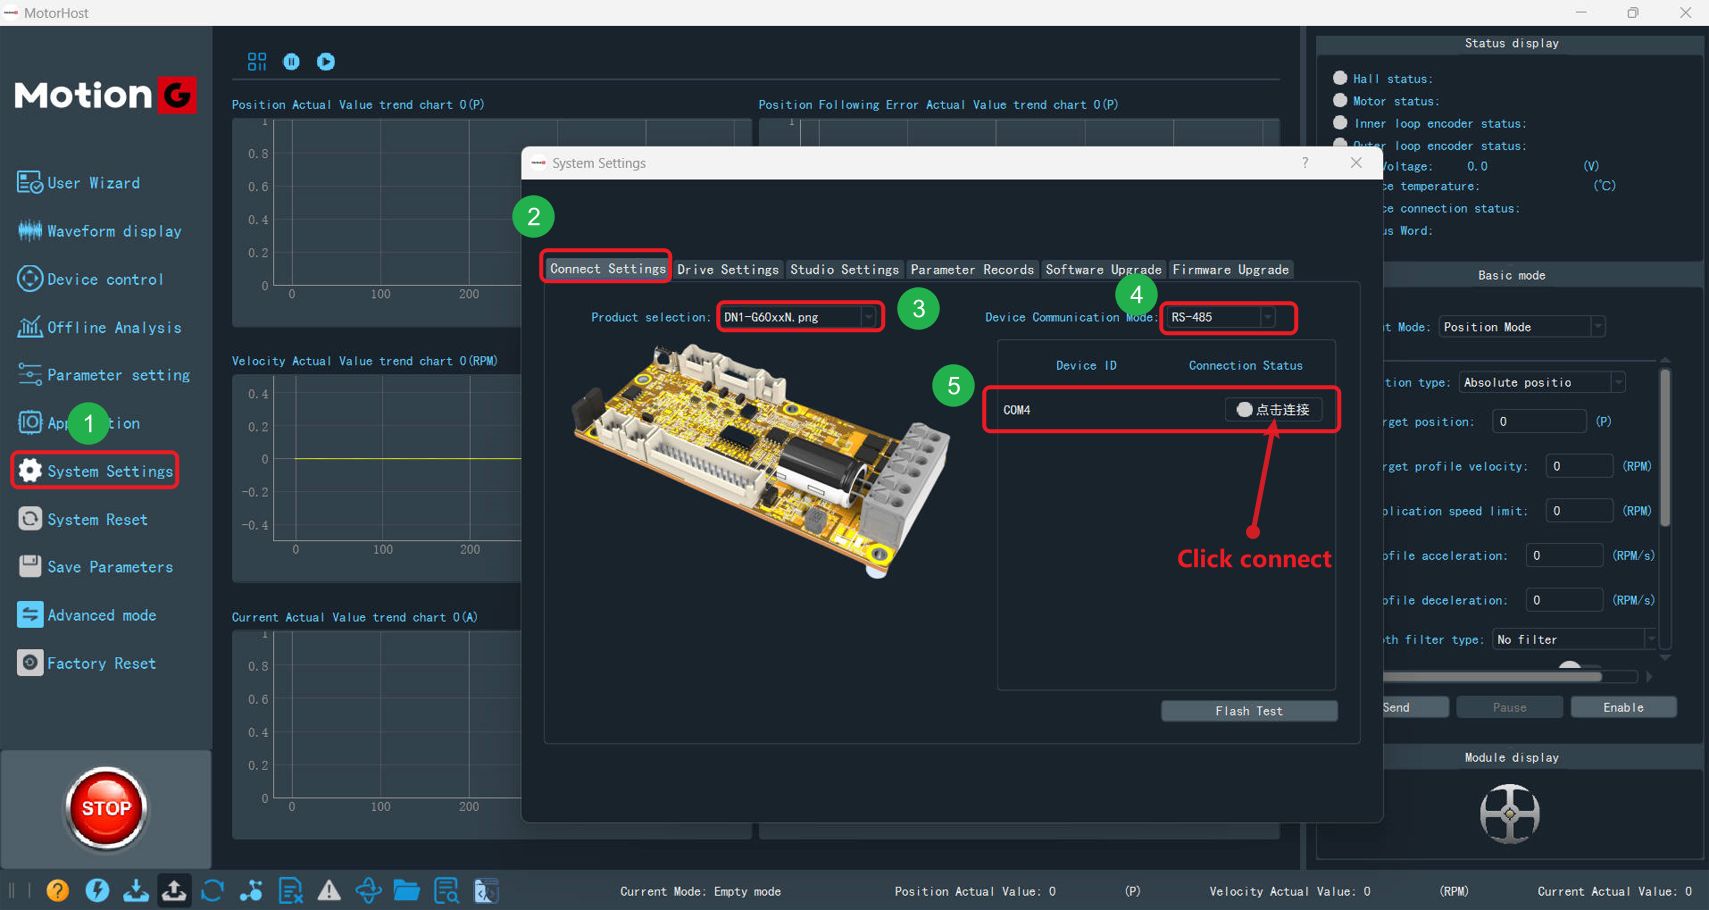The height and width of the screenshot is (910, 1709).
Task: Click the code script icon in bottom toolbar
Action: (485, 890)
